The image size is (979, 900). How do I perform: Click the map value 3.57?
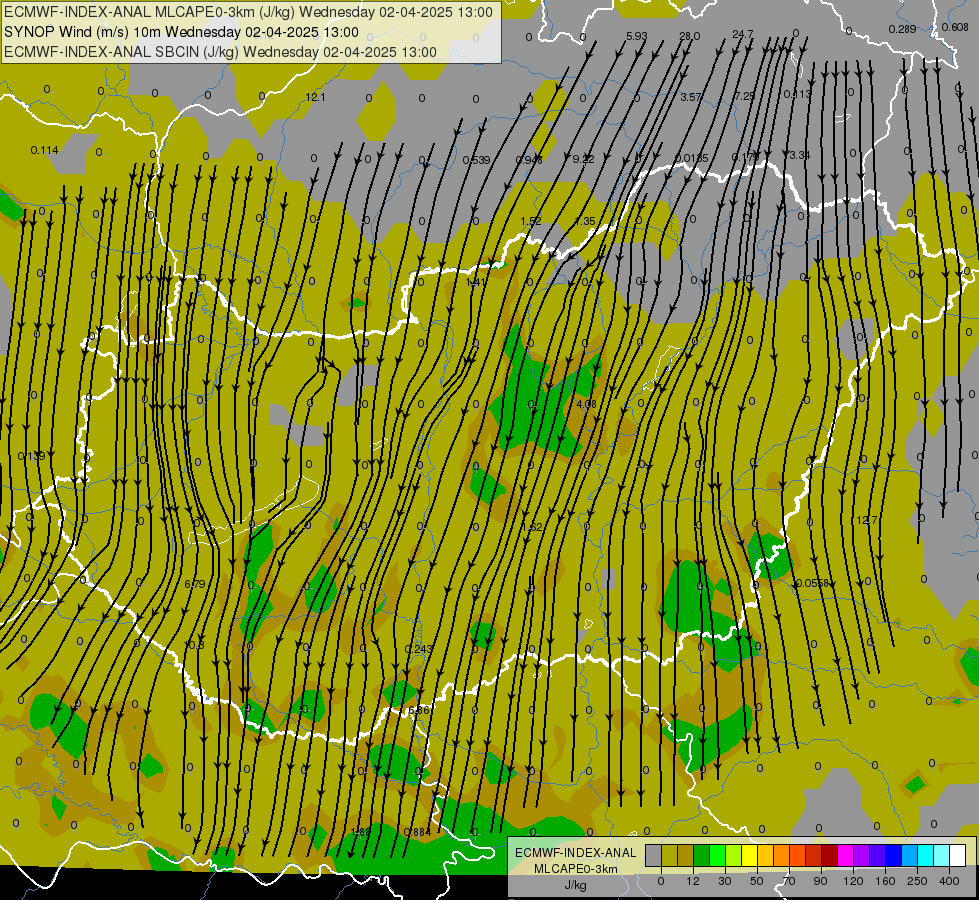691,97
